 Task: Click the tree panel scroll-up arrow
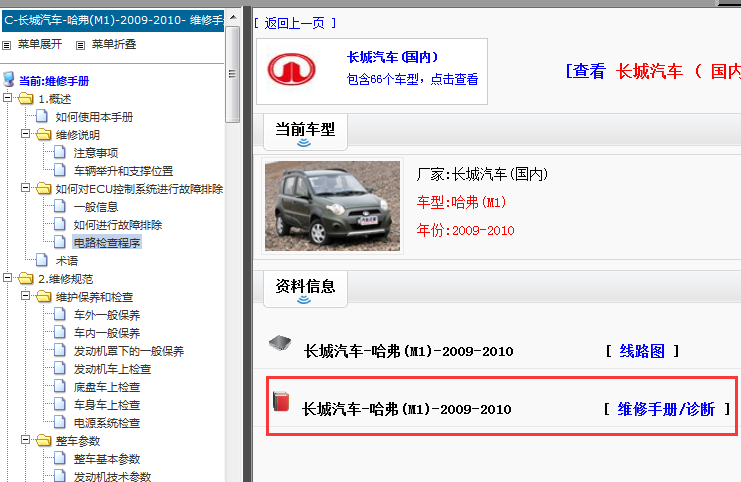(x=233, y=17)
